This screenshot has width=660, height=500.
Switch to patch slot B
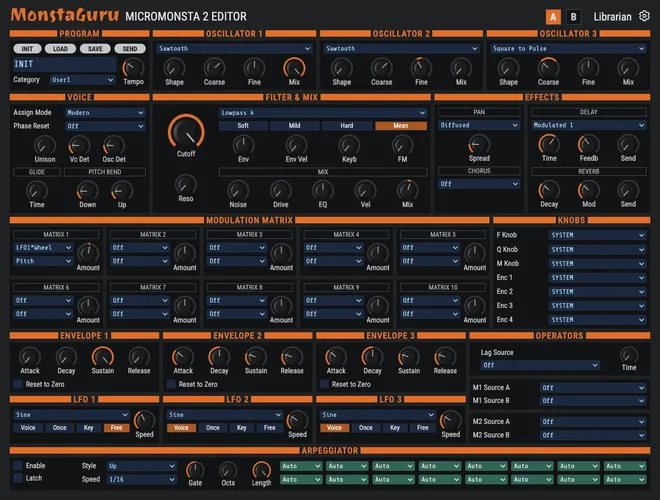pyautogui.click(x=573, y=16)
